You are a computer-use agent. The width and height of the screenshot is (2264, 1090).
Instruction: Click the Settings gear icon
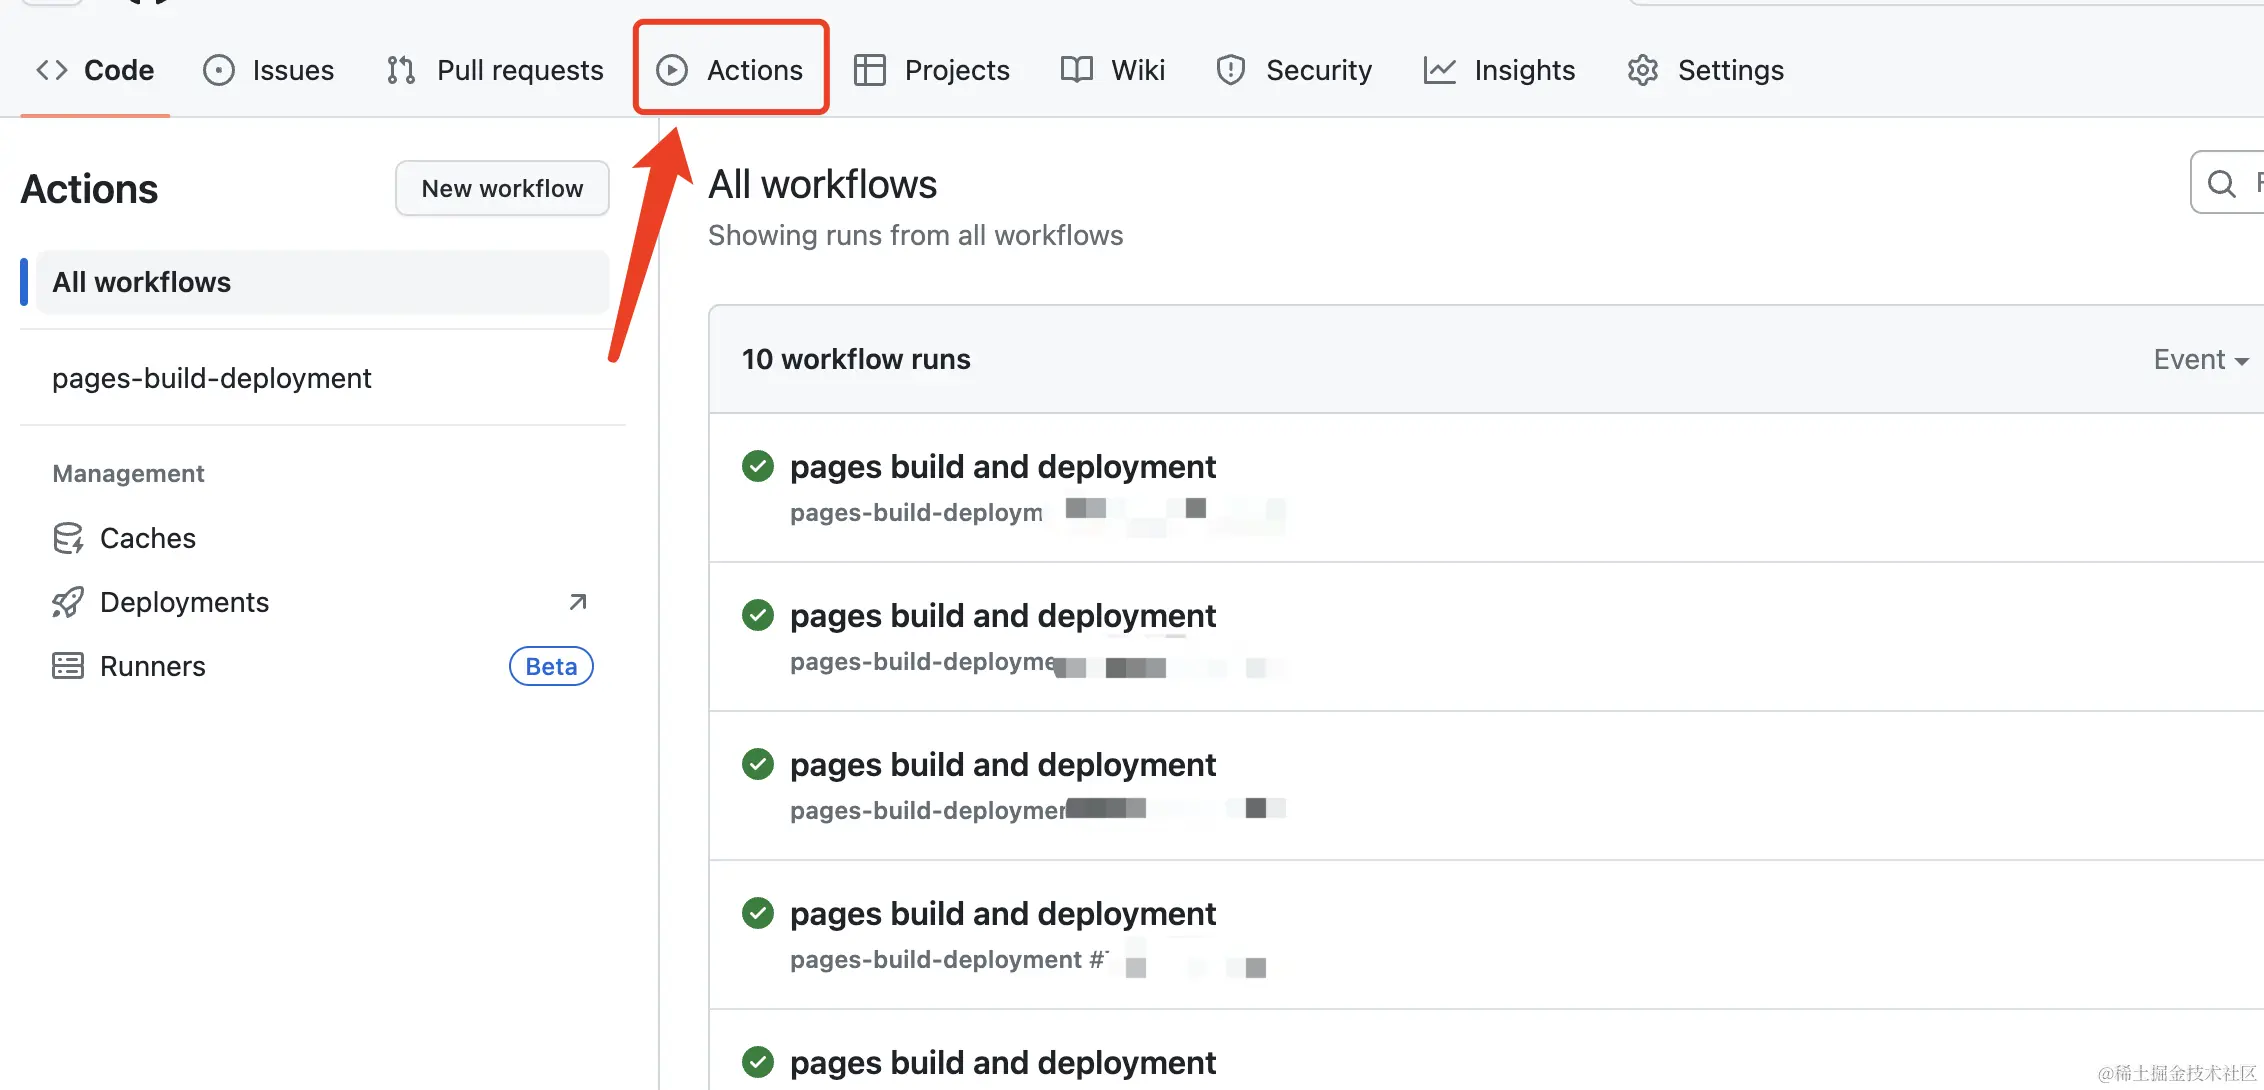tap(1642, 70)
